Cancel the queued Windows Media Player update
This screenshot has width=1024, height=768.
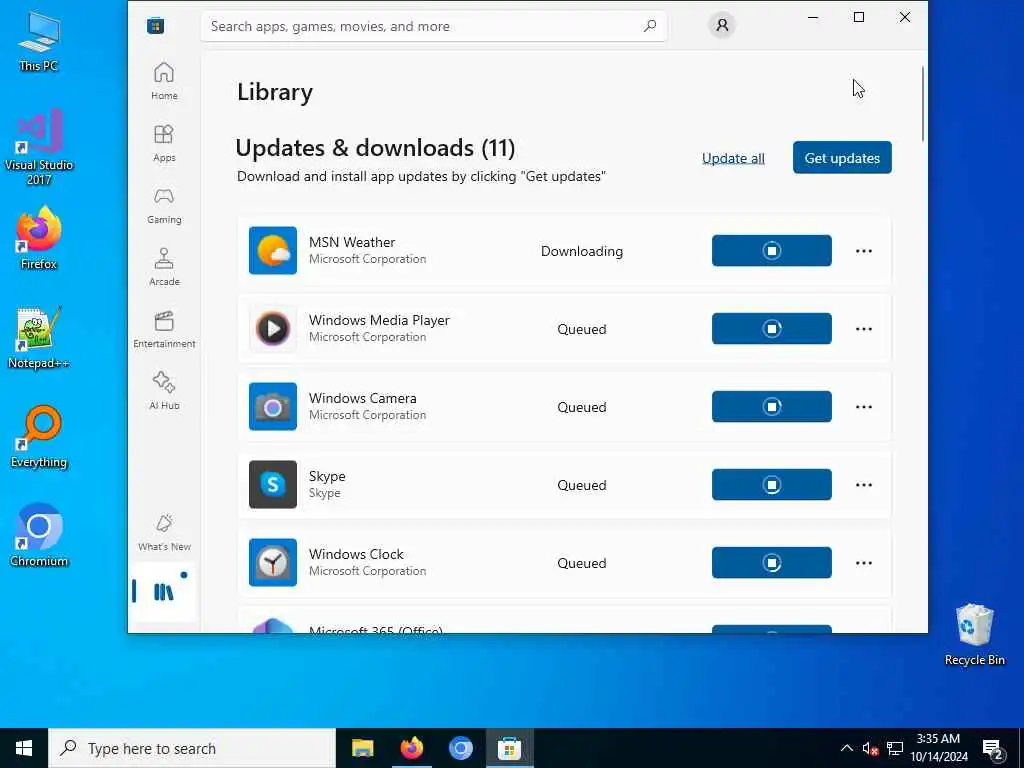point(771,328)
